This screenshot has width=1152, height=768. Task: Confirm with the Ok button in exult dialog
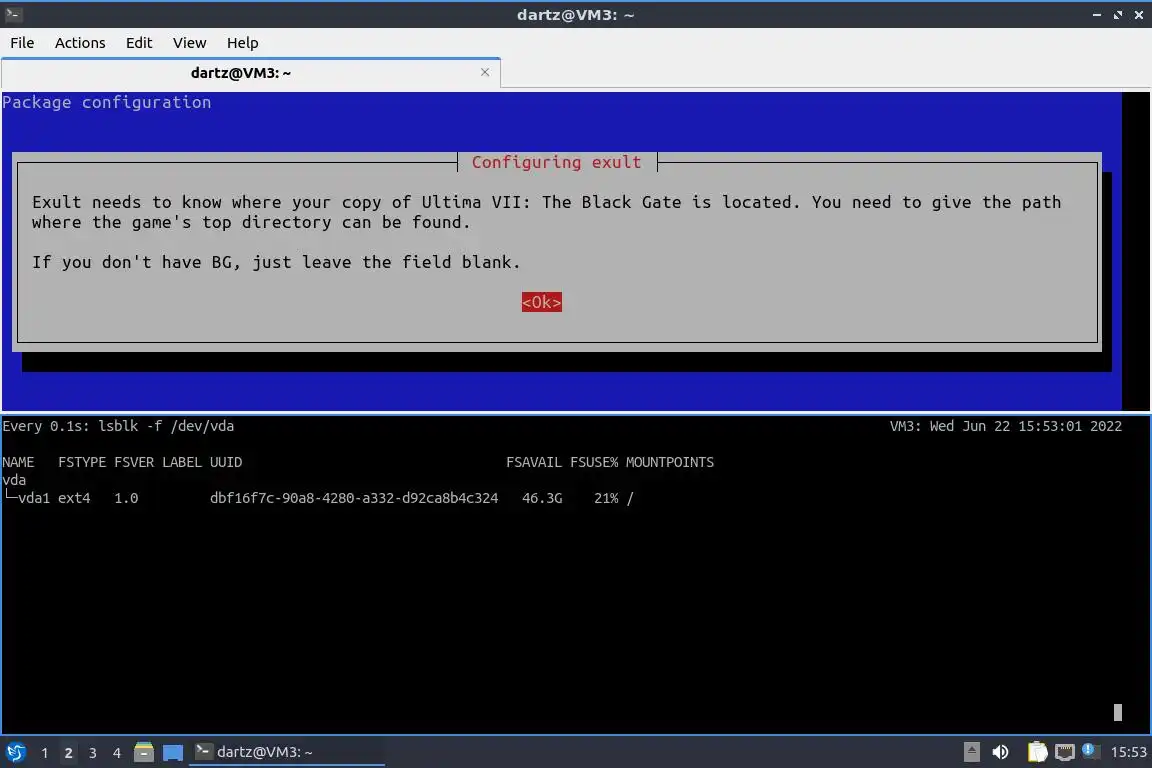541,302
